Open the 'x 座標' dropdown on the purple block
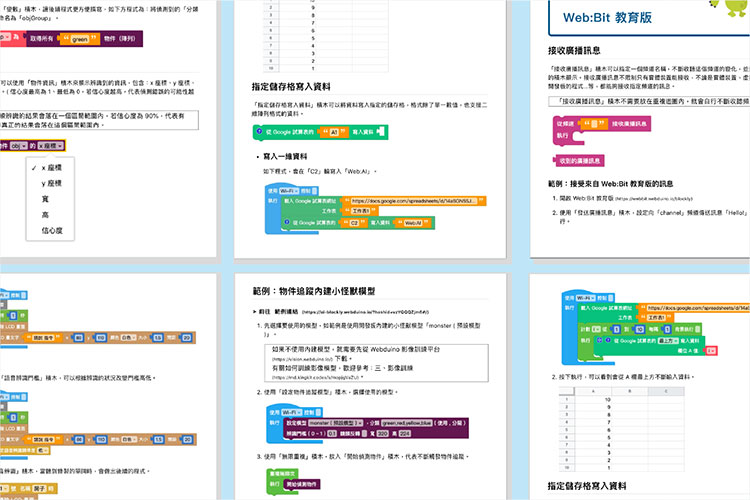Image resolution: width=750 pixels, height=500 pixels. (x=51, y=145)
